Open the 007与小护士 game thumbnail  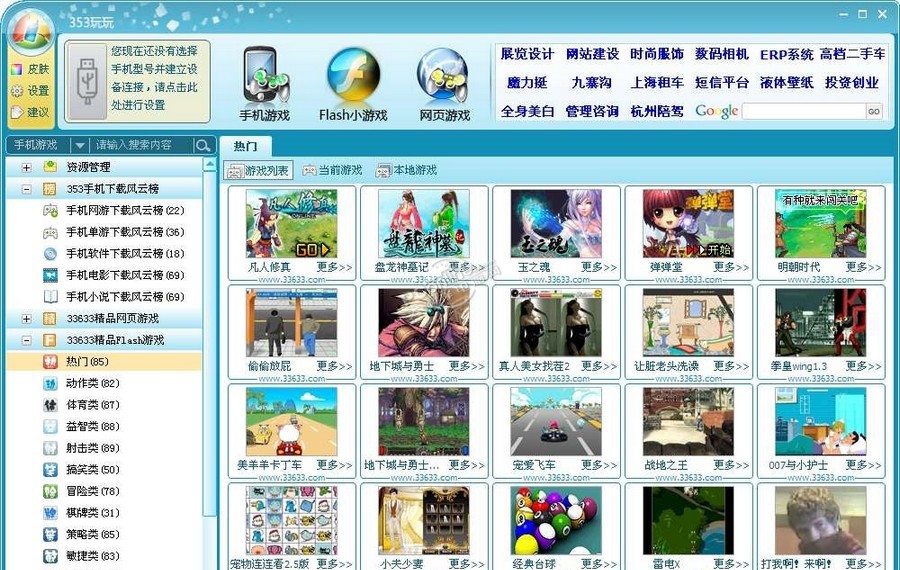tap(820, 422)
